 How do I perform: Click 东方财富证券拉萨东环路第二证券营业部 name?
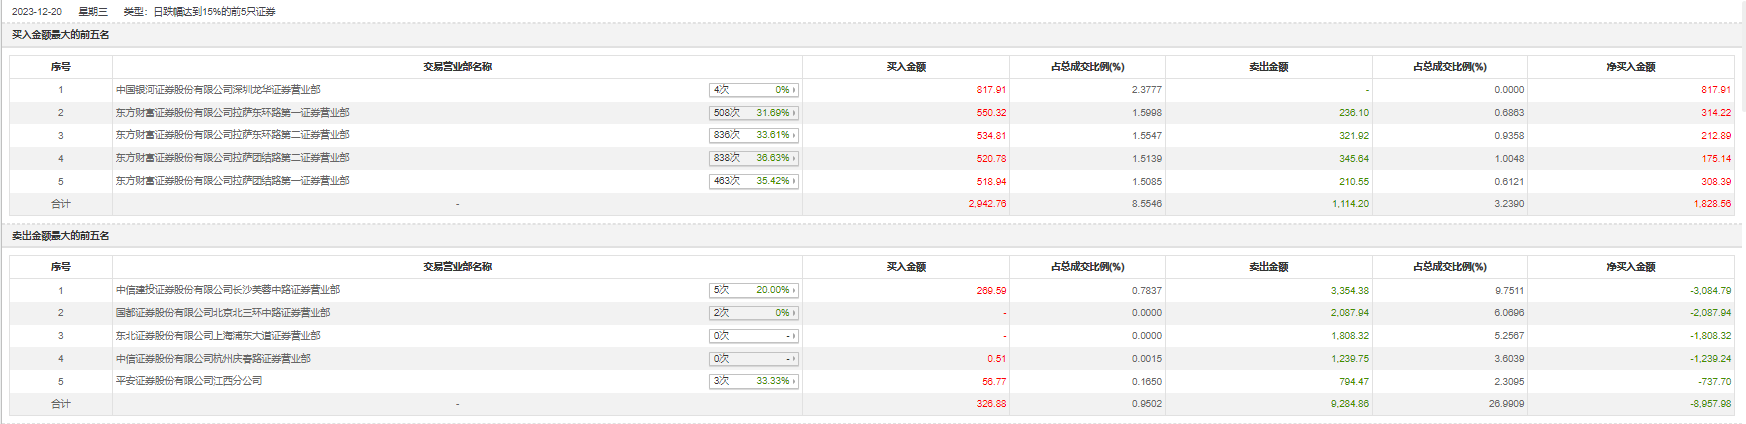[x=232, y=135]
